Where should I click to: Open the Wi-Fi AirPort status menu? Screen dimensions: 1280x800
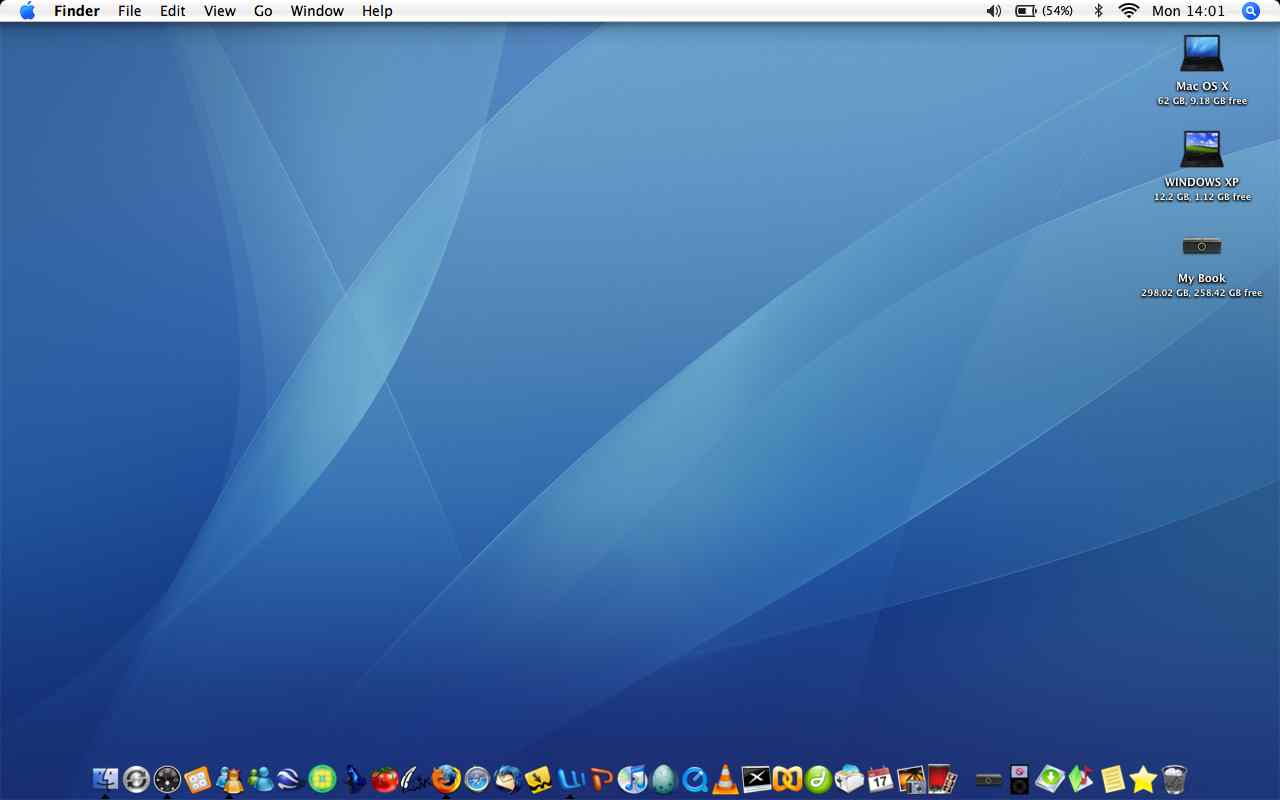pos(1129,11)
